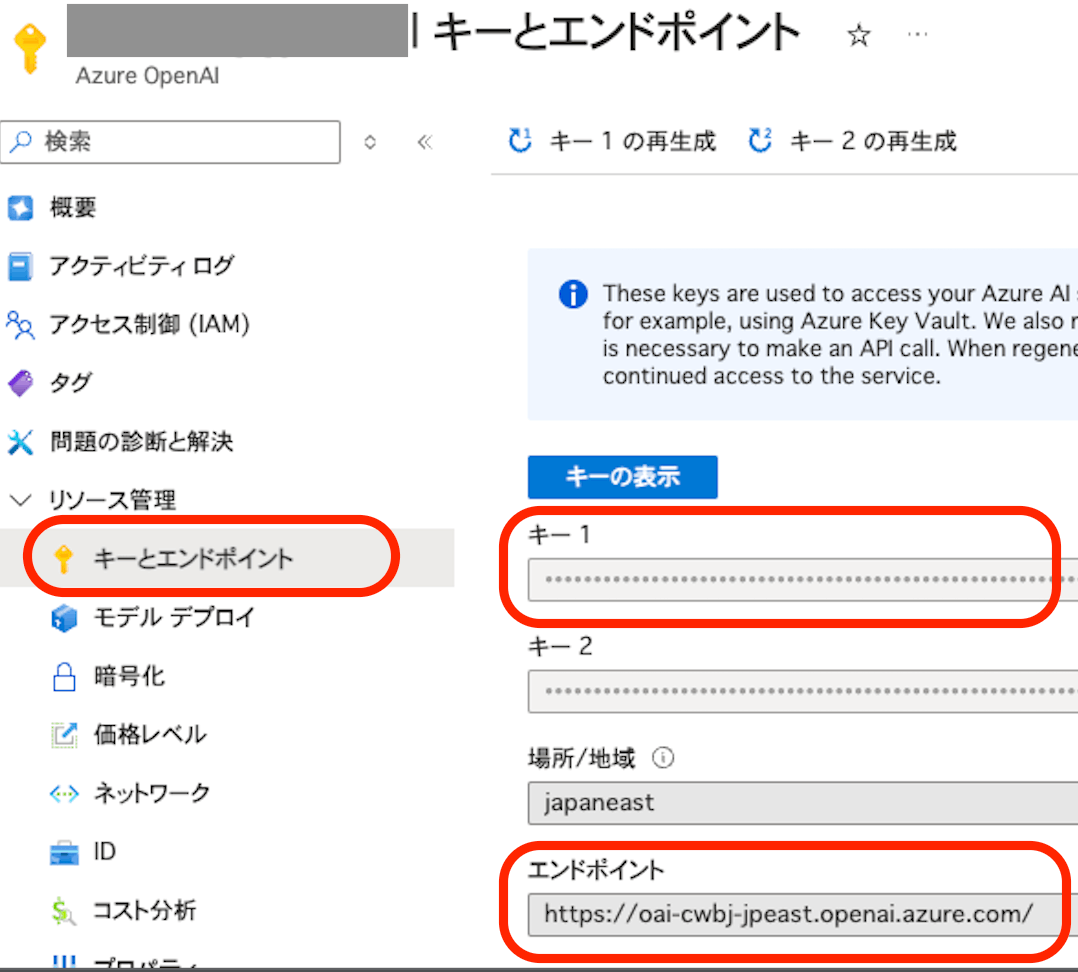
Task: Select the リソース管理 group heading
Action: tap(113, 500)
